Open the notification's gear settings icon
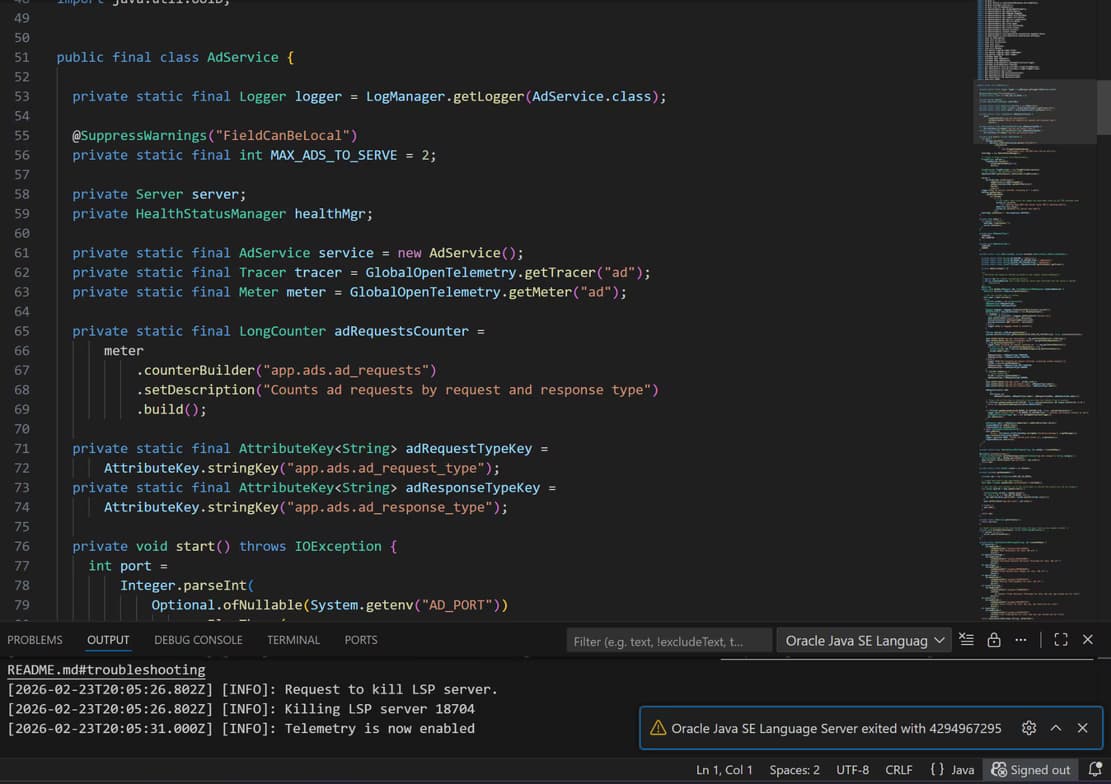Screen dimensions: 1111x784 tap(1029, 728)
